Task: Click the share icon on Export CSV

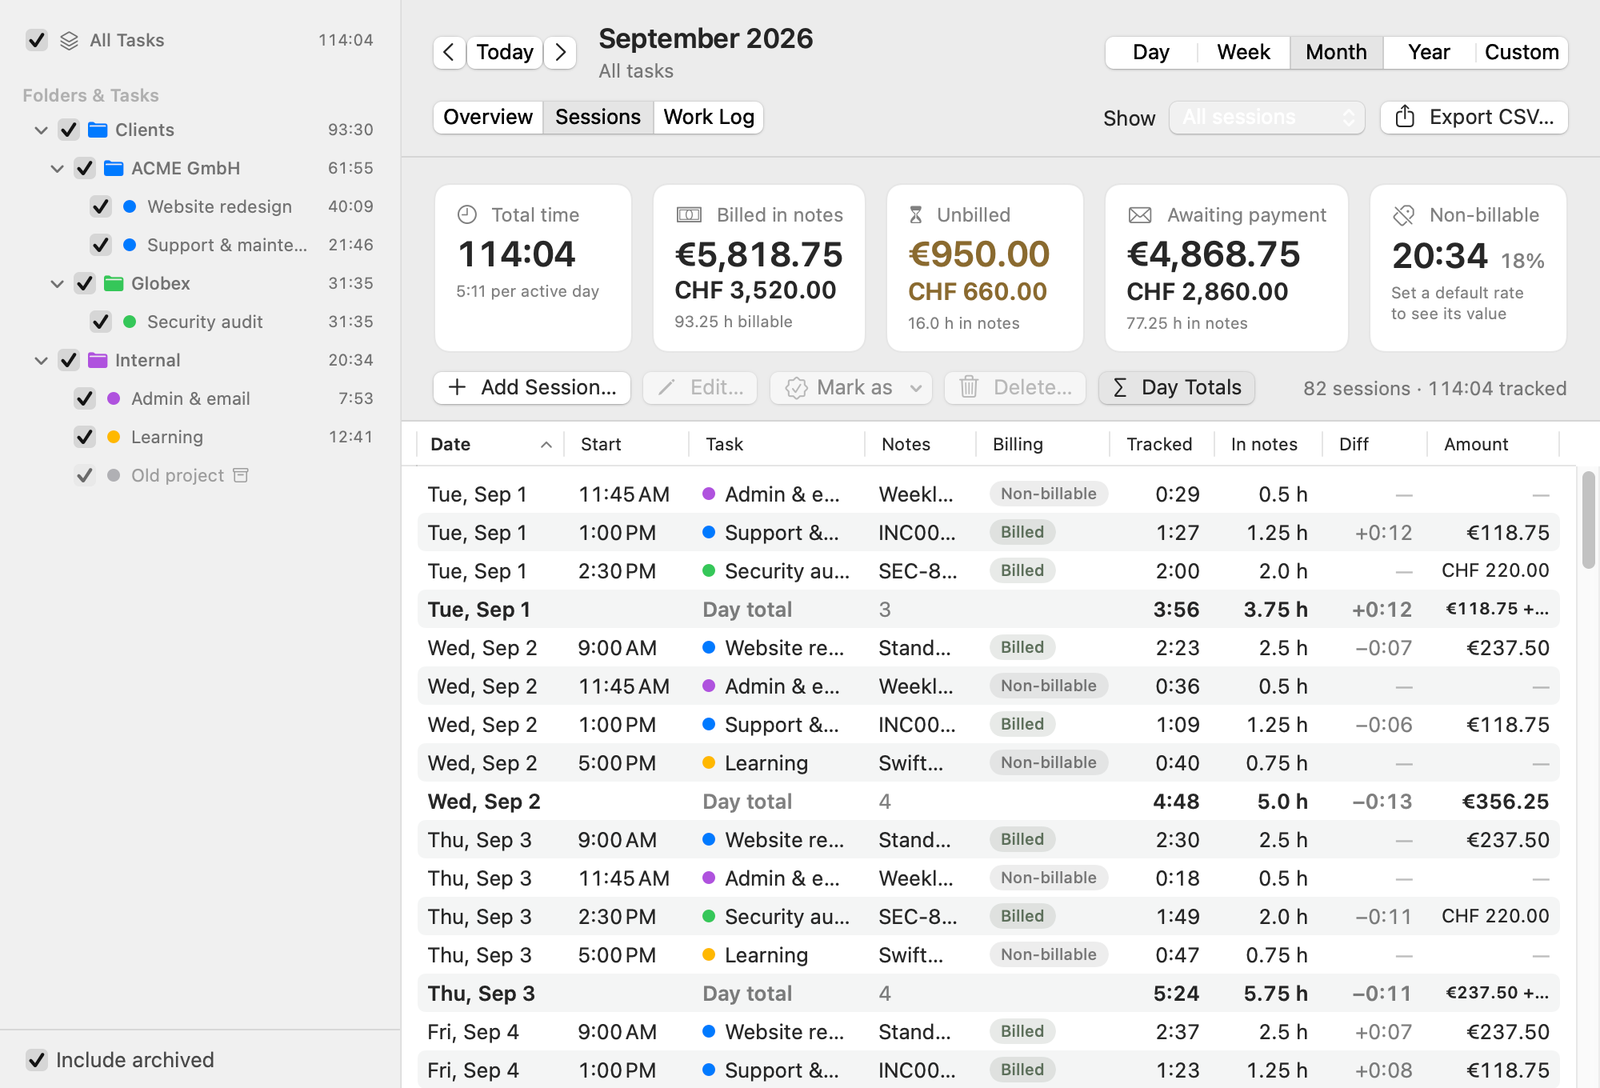Action: (1405, 117)
